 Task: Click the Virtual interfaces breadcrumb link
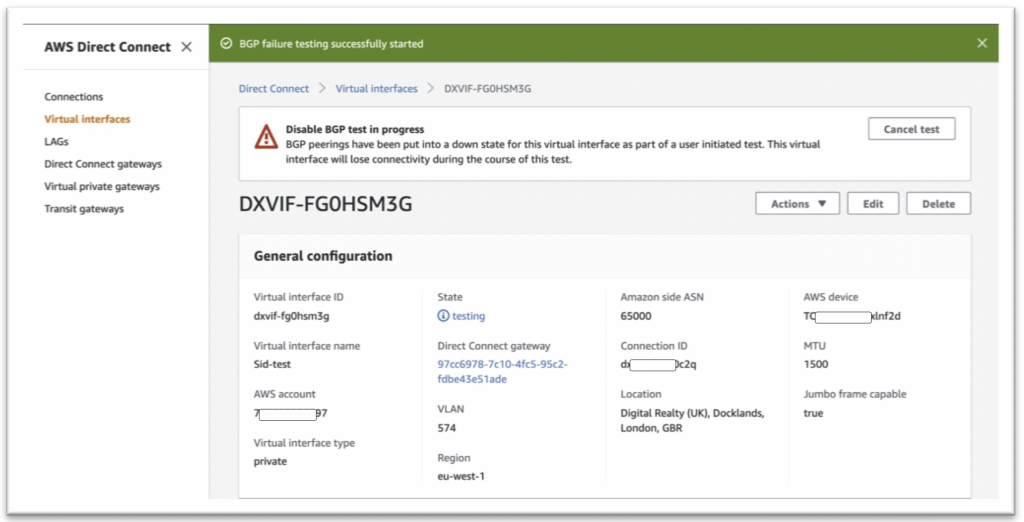[x=376, y=88]
